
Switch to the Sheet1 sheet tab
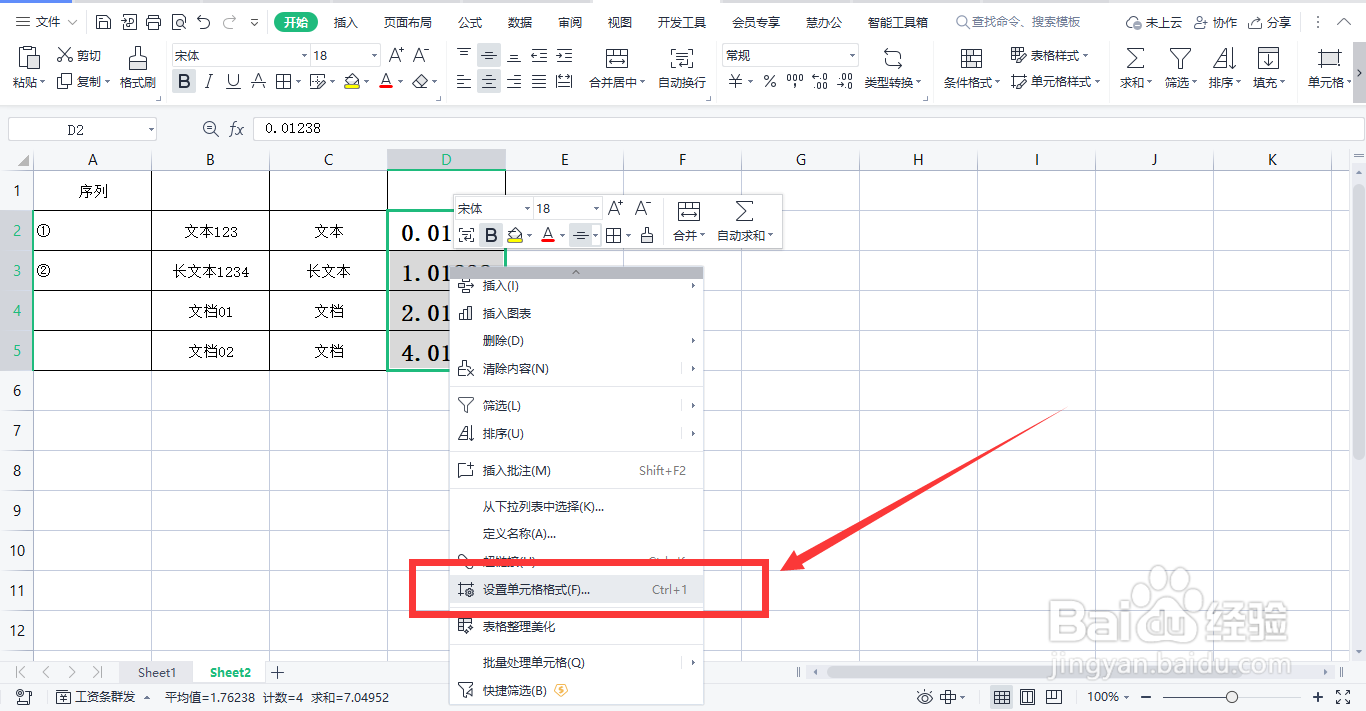point(157,673)
